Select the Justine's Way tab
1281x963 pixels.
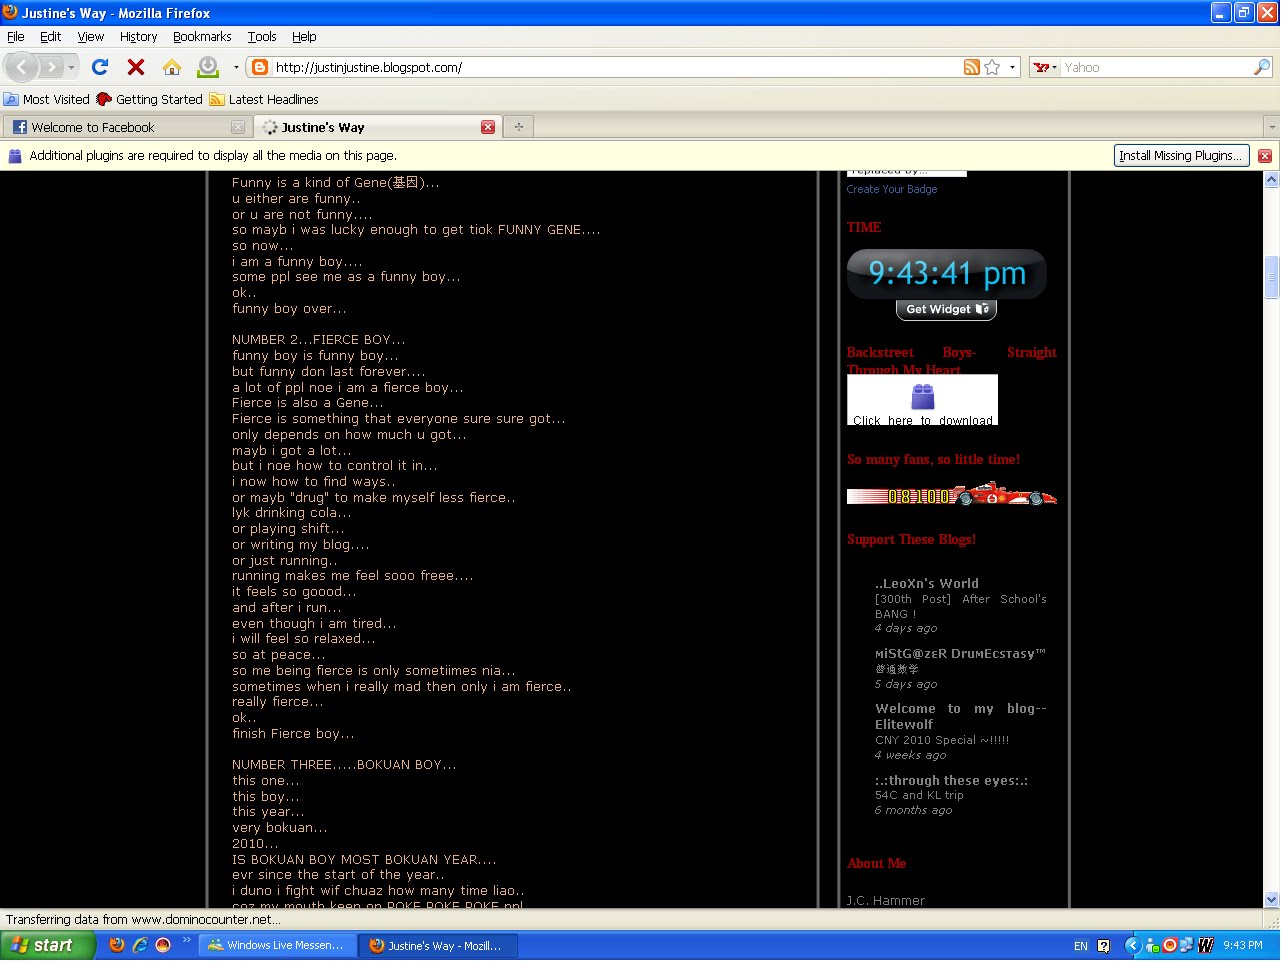point(376,127)
